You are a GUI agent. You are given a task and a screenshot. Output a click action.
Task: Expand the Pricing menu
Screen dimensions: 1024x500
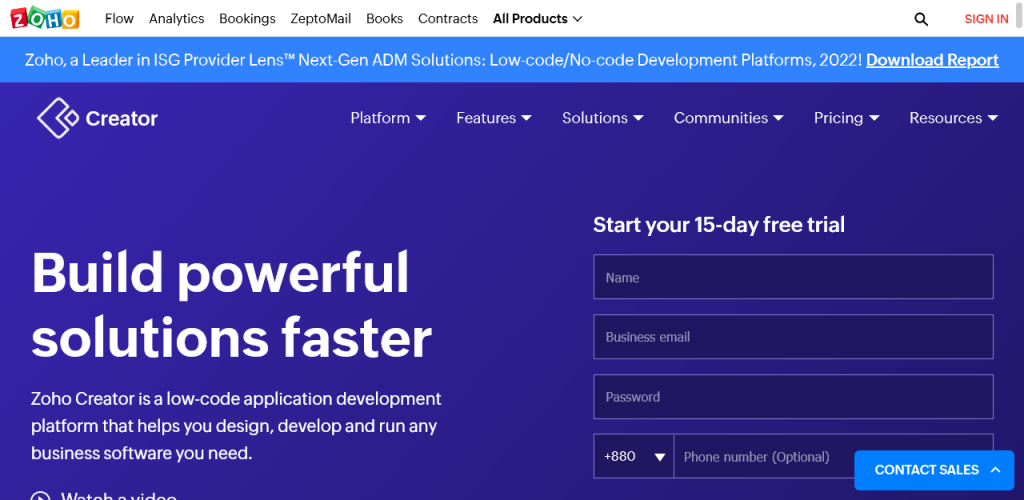point(846,118)
